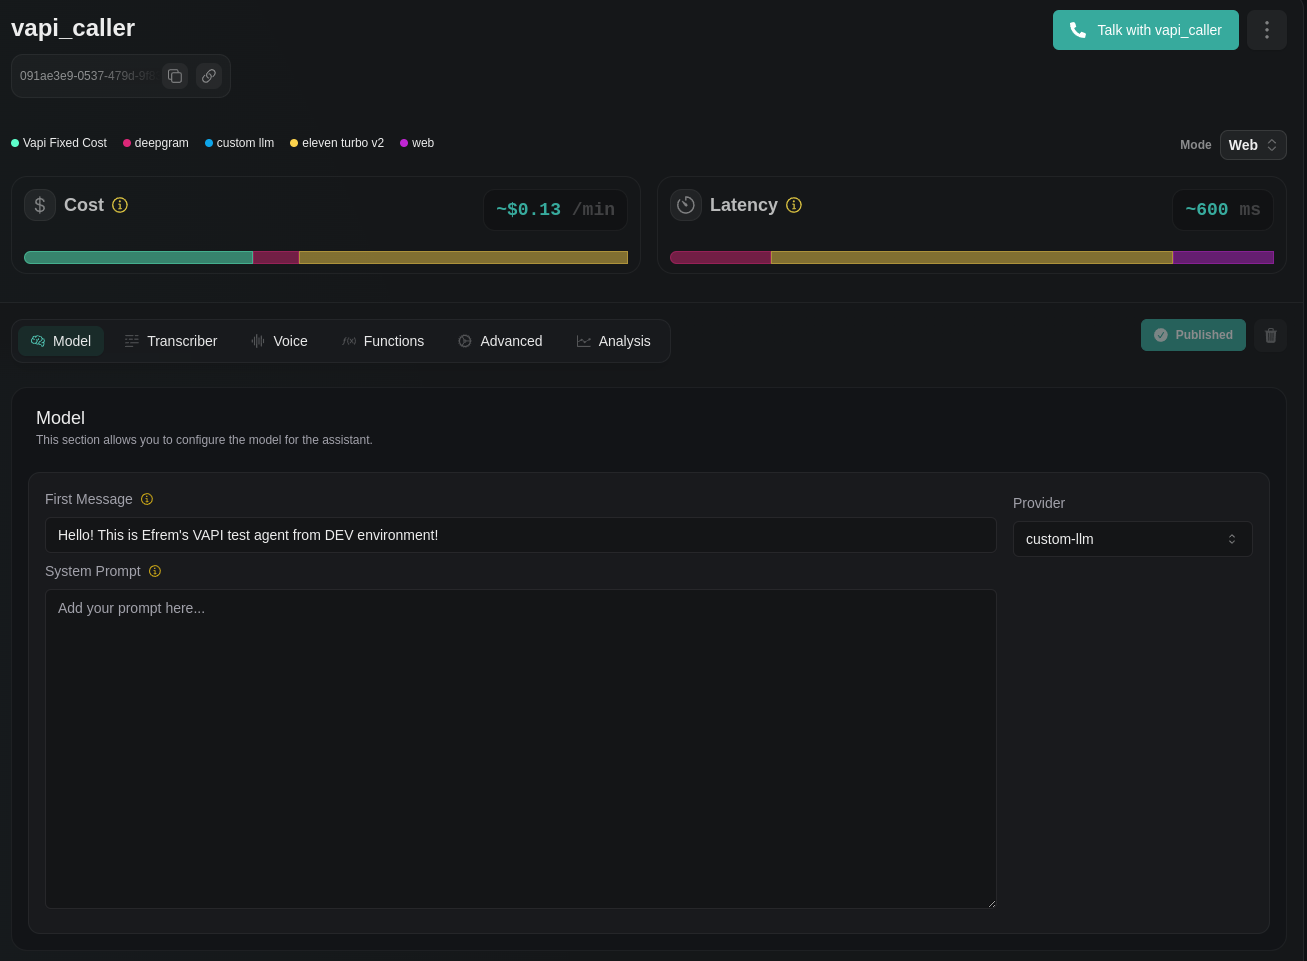Click the Provider label
The width and height of the screenshot is (1307, 961).
coord(1039,503)
